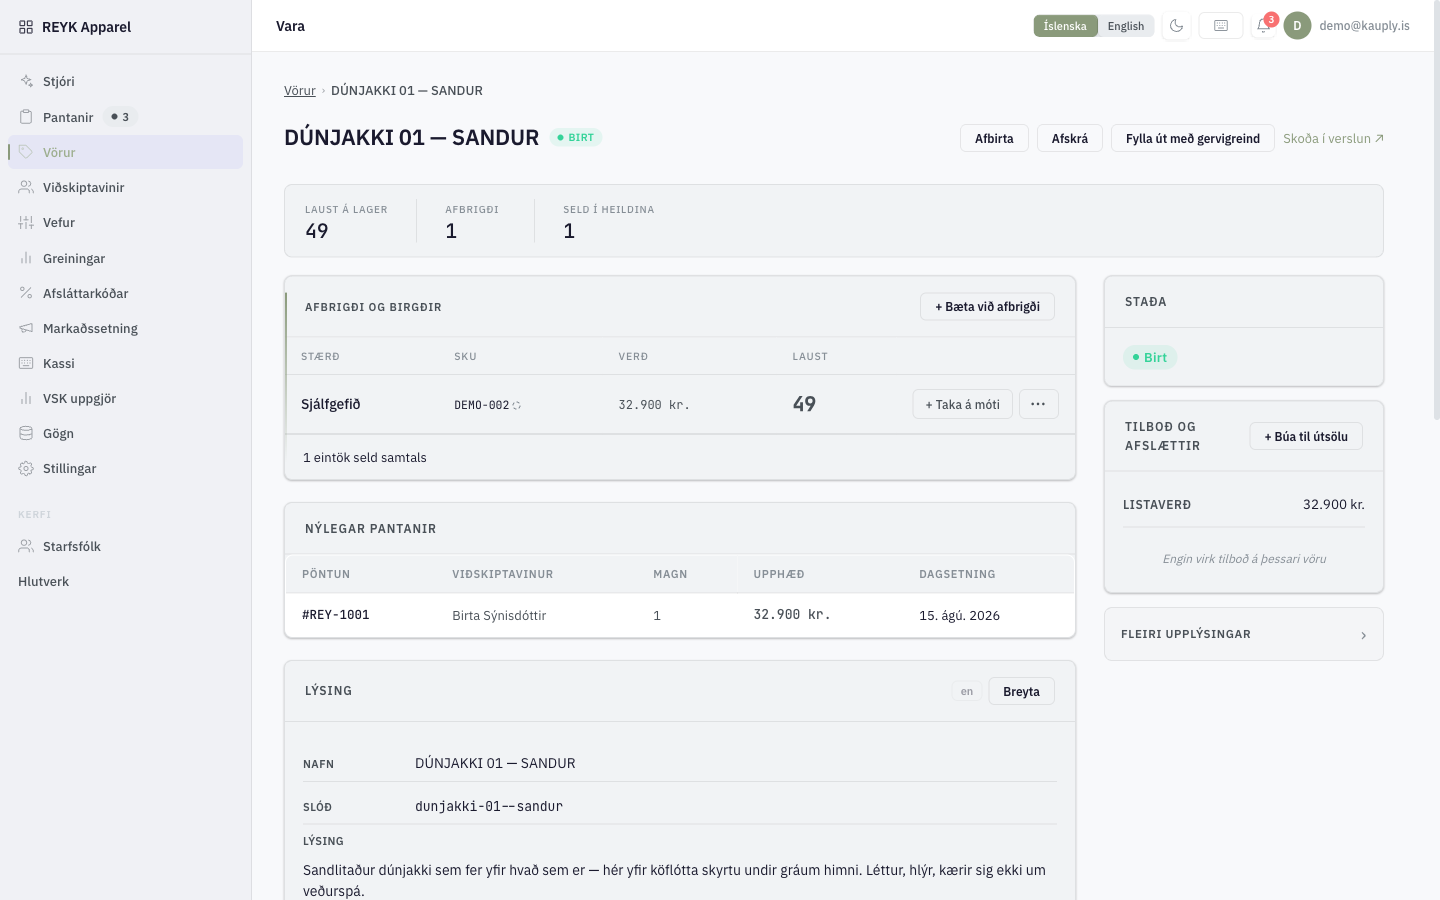Open Markaðssetning section
Viewport: 1440px width, 900px height.
pos(125,328)
